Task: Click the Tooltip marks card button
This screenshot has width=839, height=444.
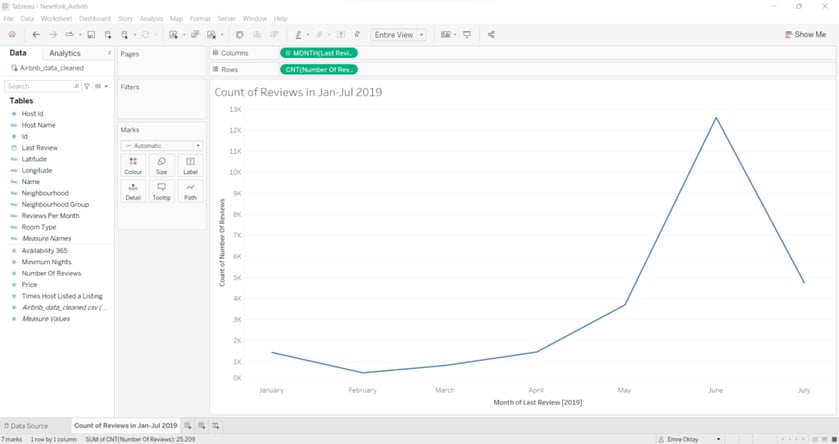Action: click(161, 191)
